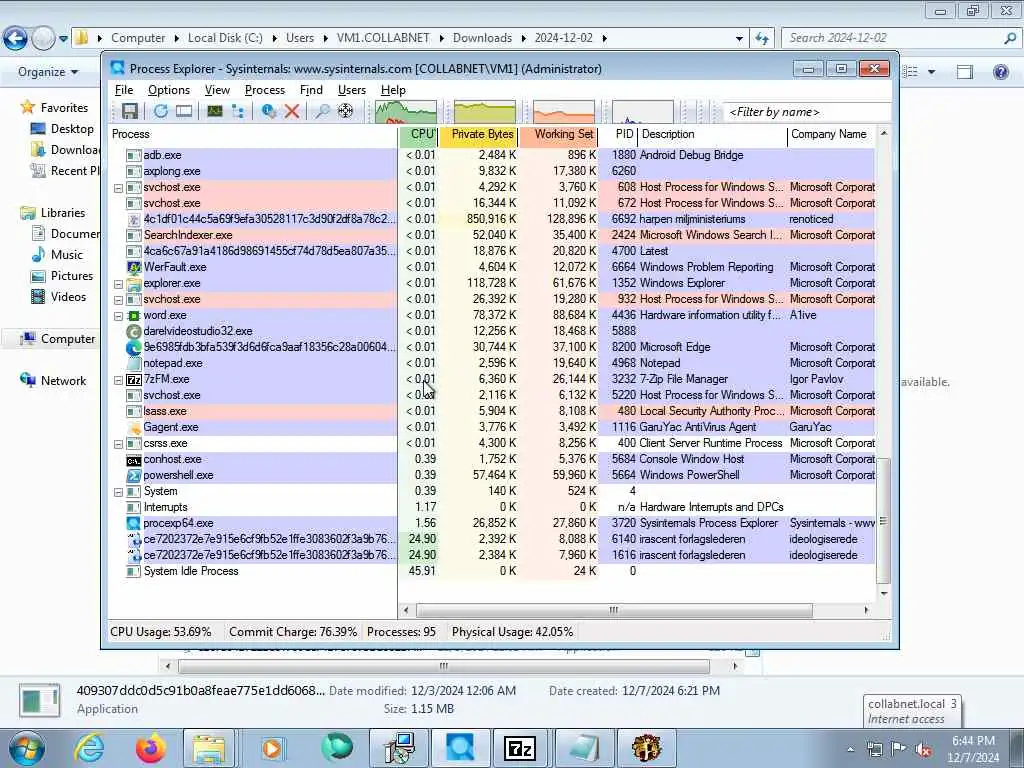Toggle the process tree view icon
Image resolution: width=1024 pixels, height=768 pixels.
238,112
